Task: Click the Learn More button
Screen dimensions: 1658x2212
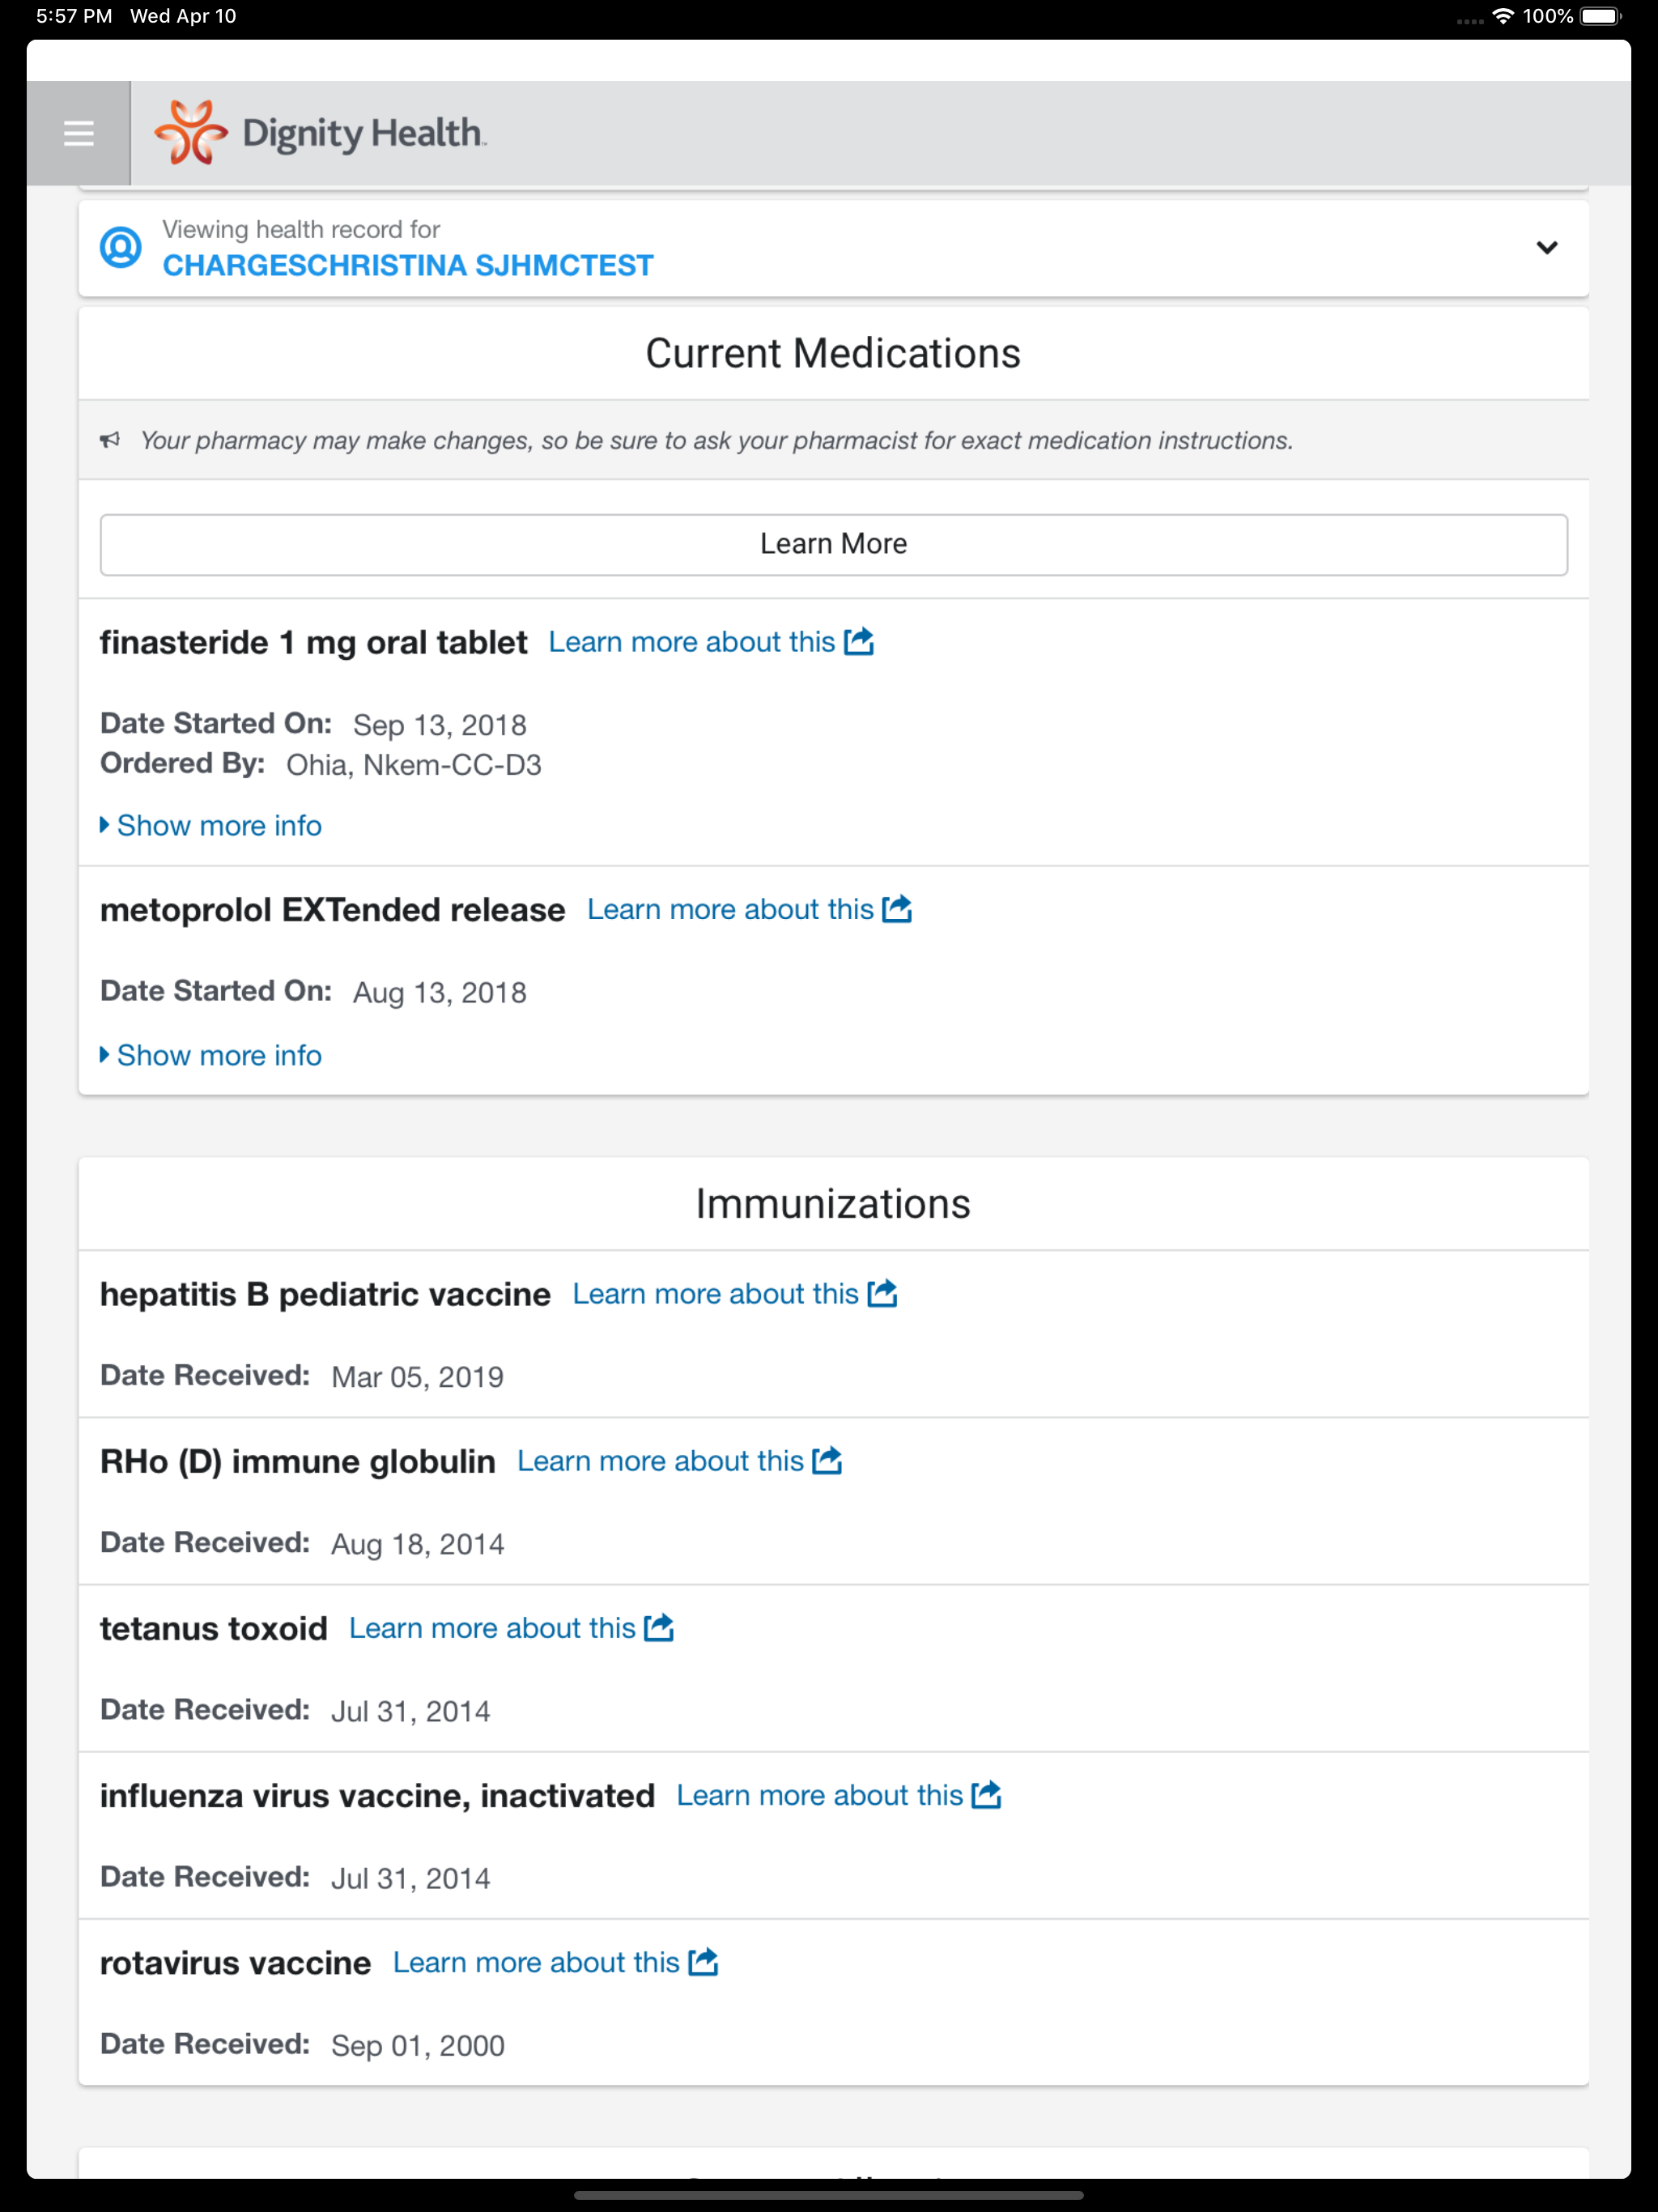Action: (x=834, y=545)
